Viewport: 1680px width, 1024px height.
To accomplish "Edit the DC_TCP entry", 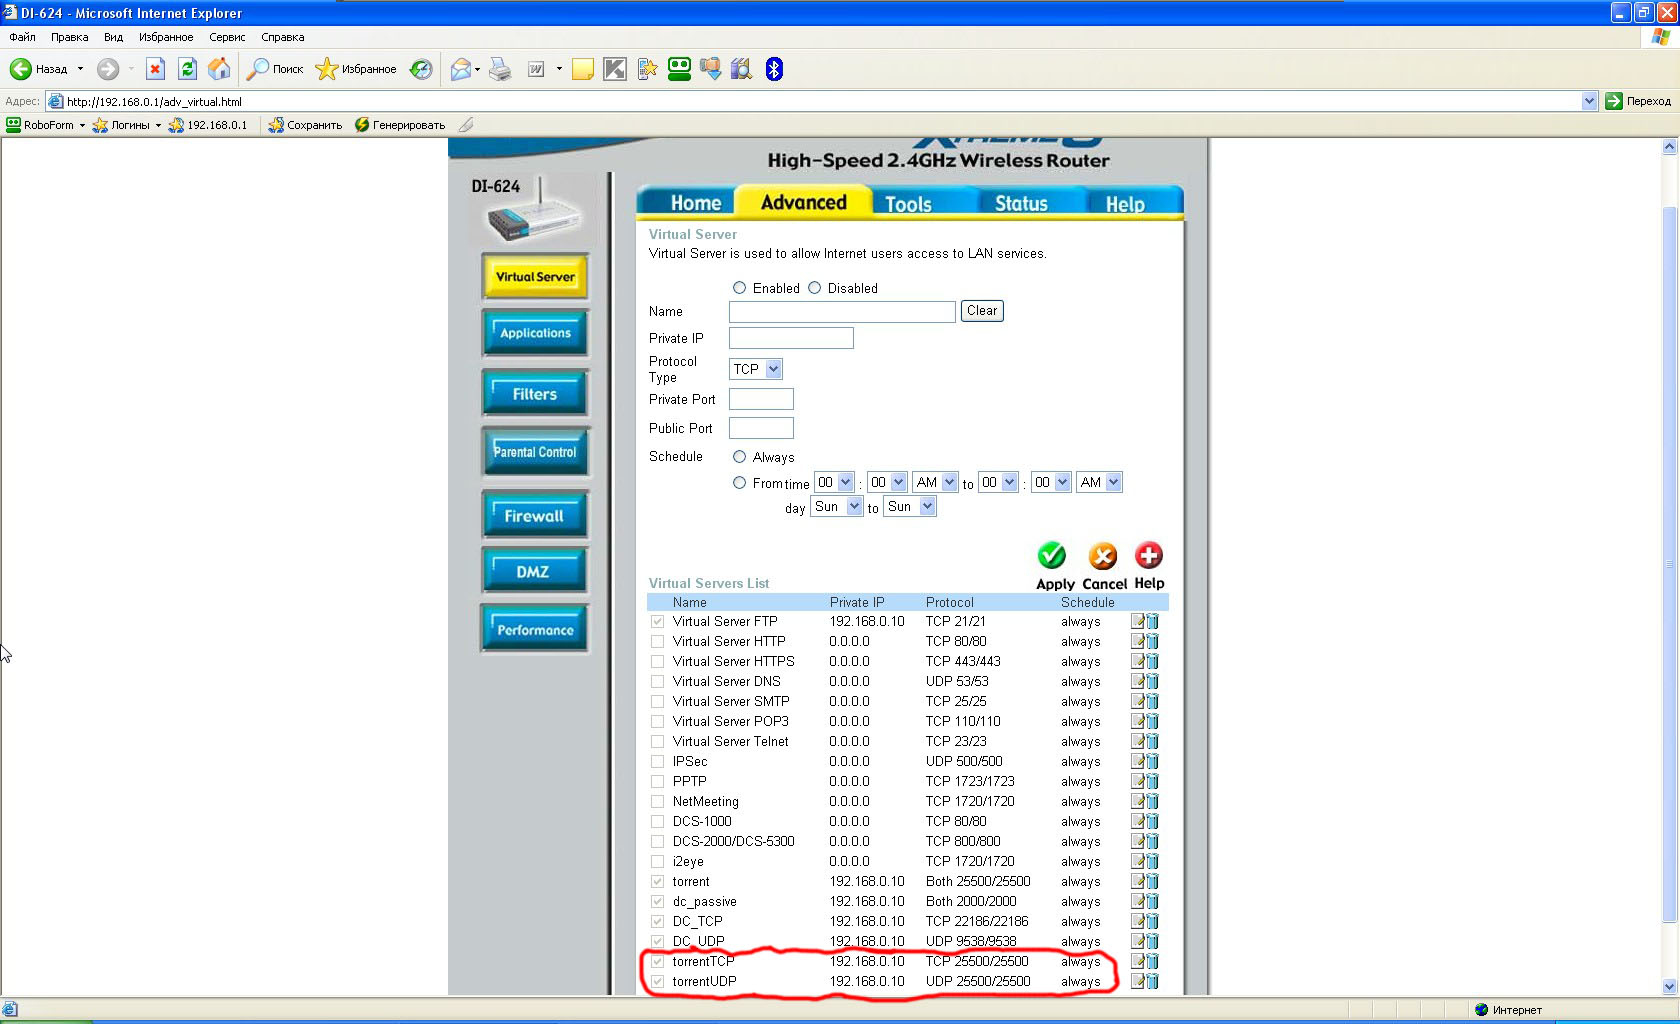I will pyautogui.click(x=1138, y=921).
